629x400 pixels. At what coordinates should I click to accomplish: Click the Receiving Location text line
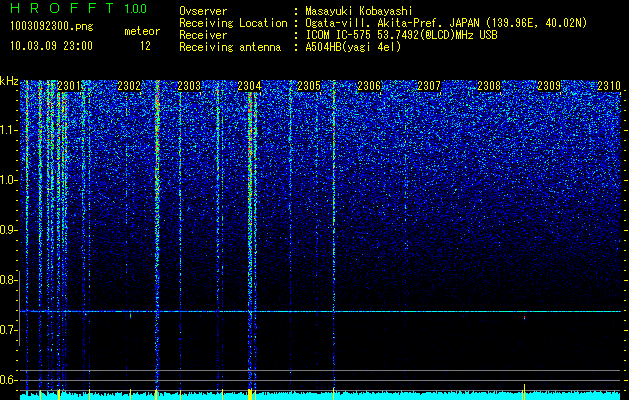pos(383,23)
